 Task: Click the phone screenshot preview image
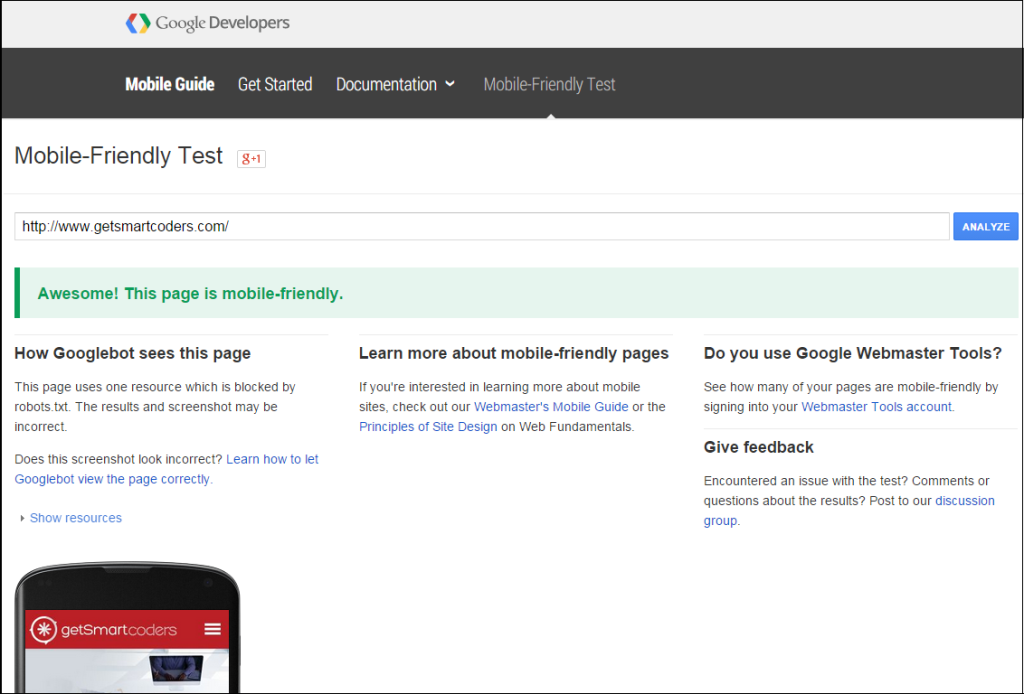coord(127,627)
